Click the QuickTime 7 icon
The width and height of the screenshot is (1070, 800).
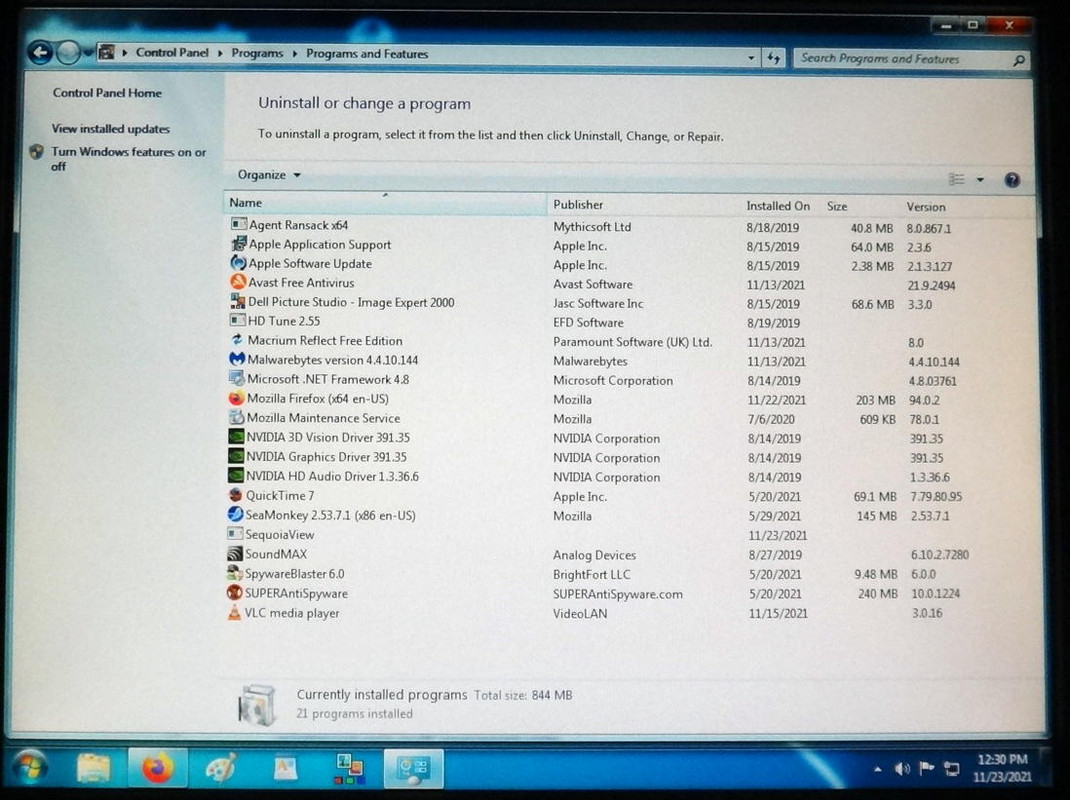point(235,495)
